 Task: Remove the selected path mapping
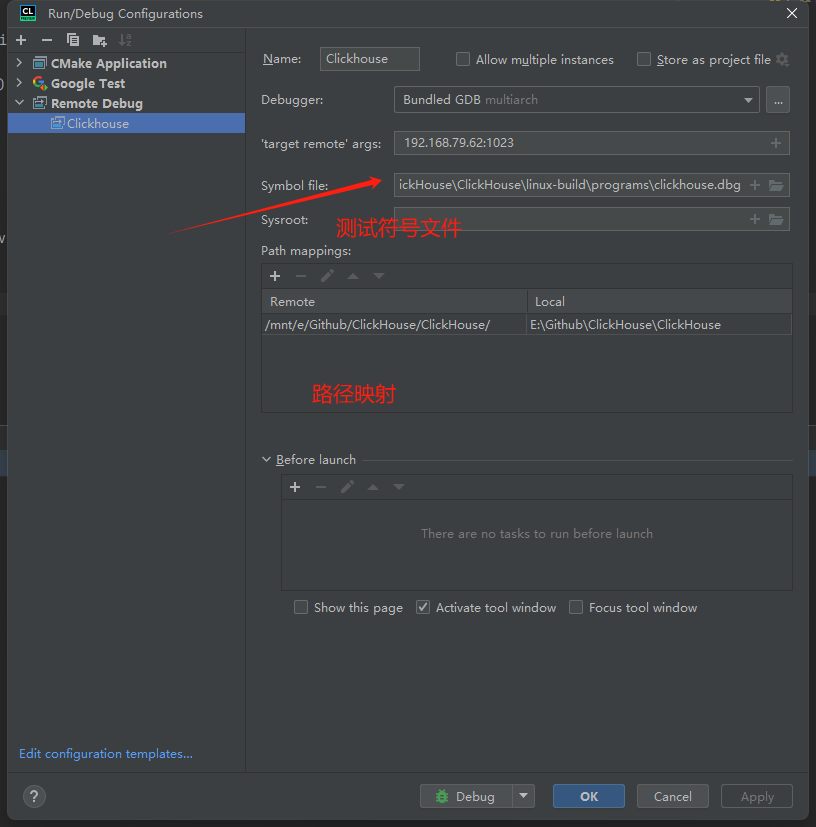click(301, 276)
